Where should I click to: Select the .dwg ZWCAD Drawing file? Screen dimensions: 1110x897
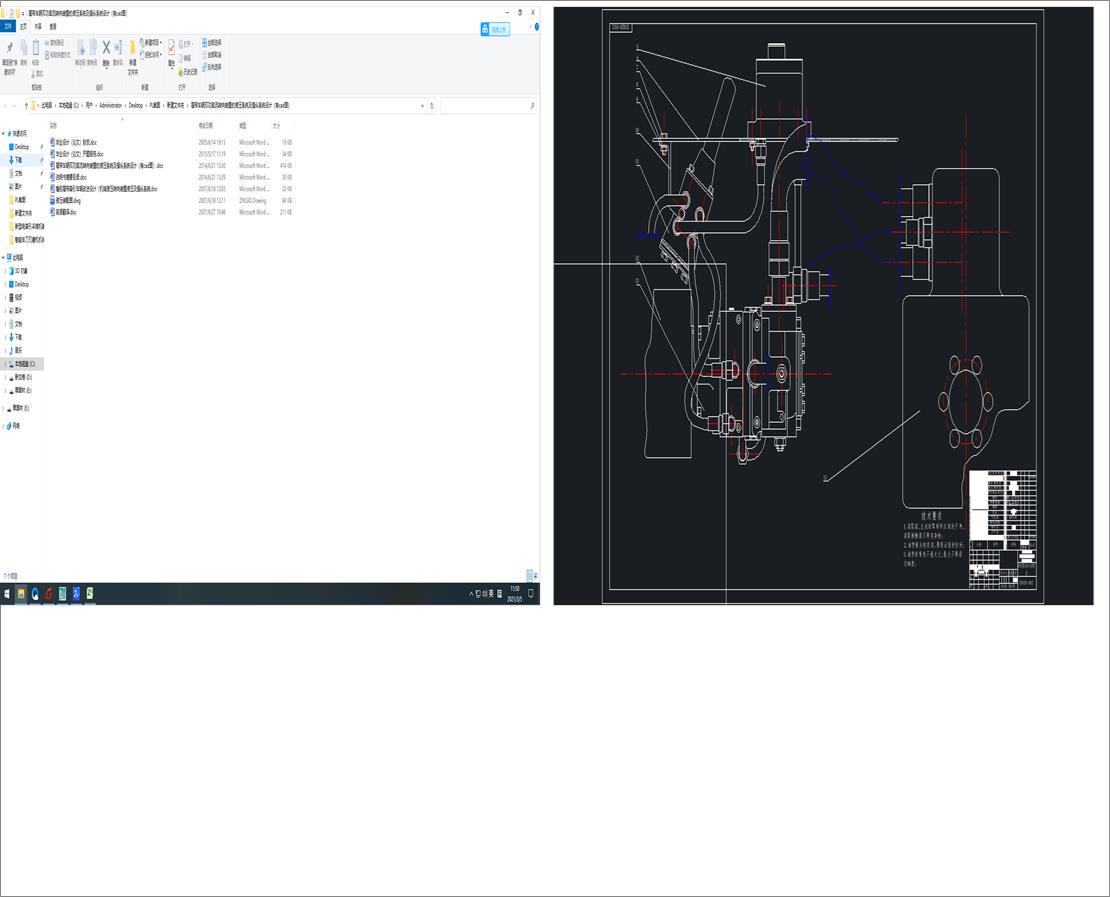point(69,200)
